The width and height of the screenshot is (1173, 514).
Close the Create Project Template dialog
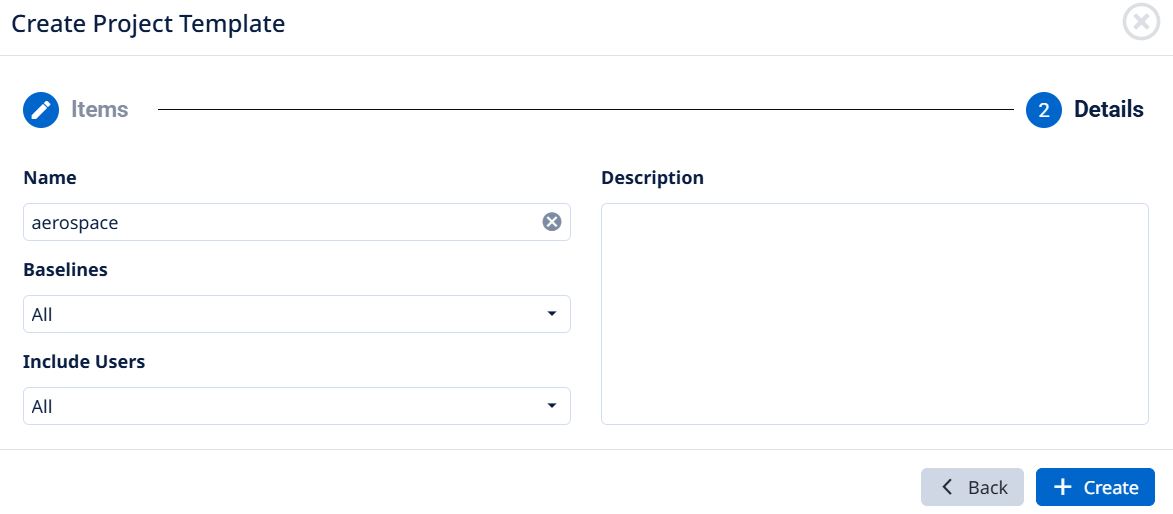coord(1141,22)
